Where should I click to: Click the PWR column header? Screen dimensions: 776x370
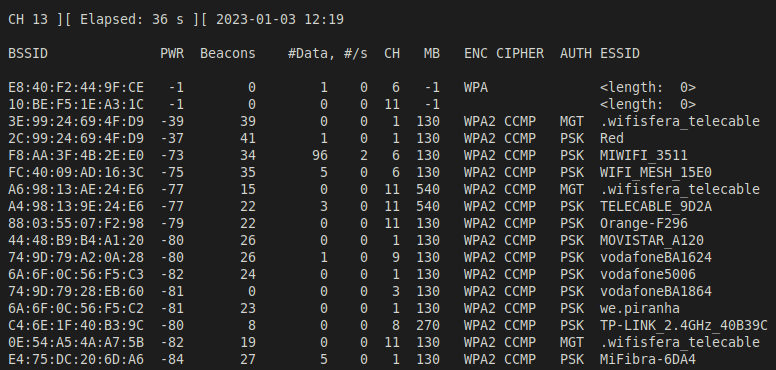click(x=172, y=53)
